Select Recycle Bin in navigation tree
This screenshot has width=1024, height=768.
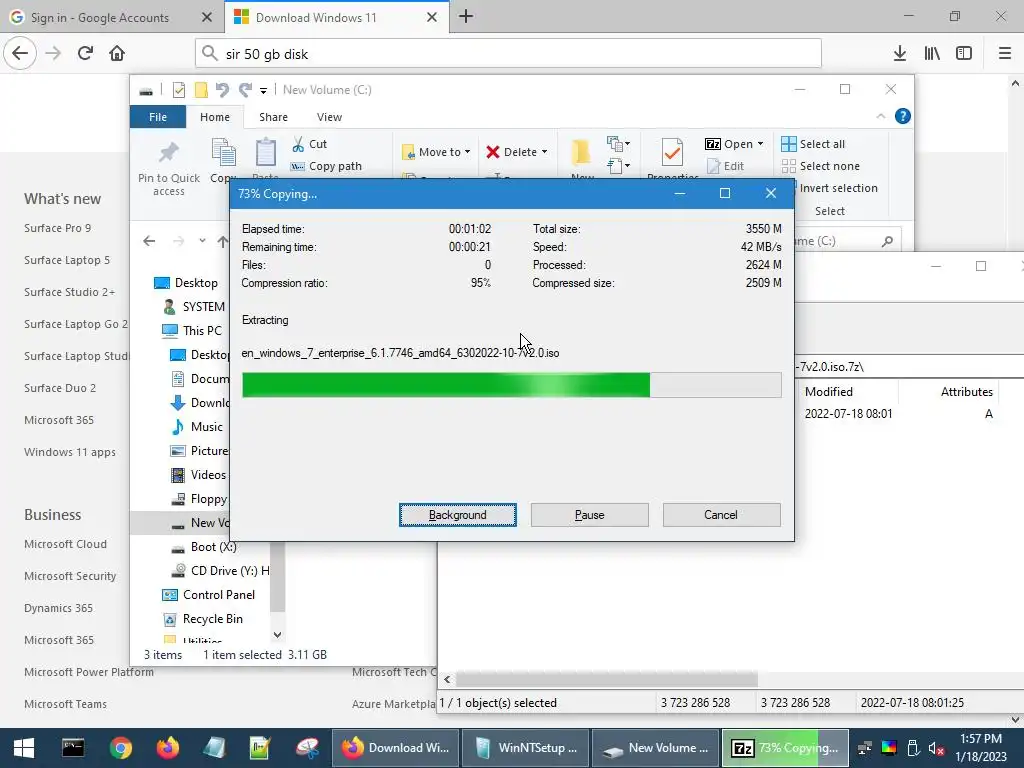202,618
